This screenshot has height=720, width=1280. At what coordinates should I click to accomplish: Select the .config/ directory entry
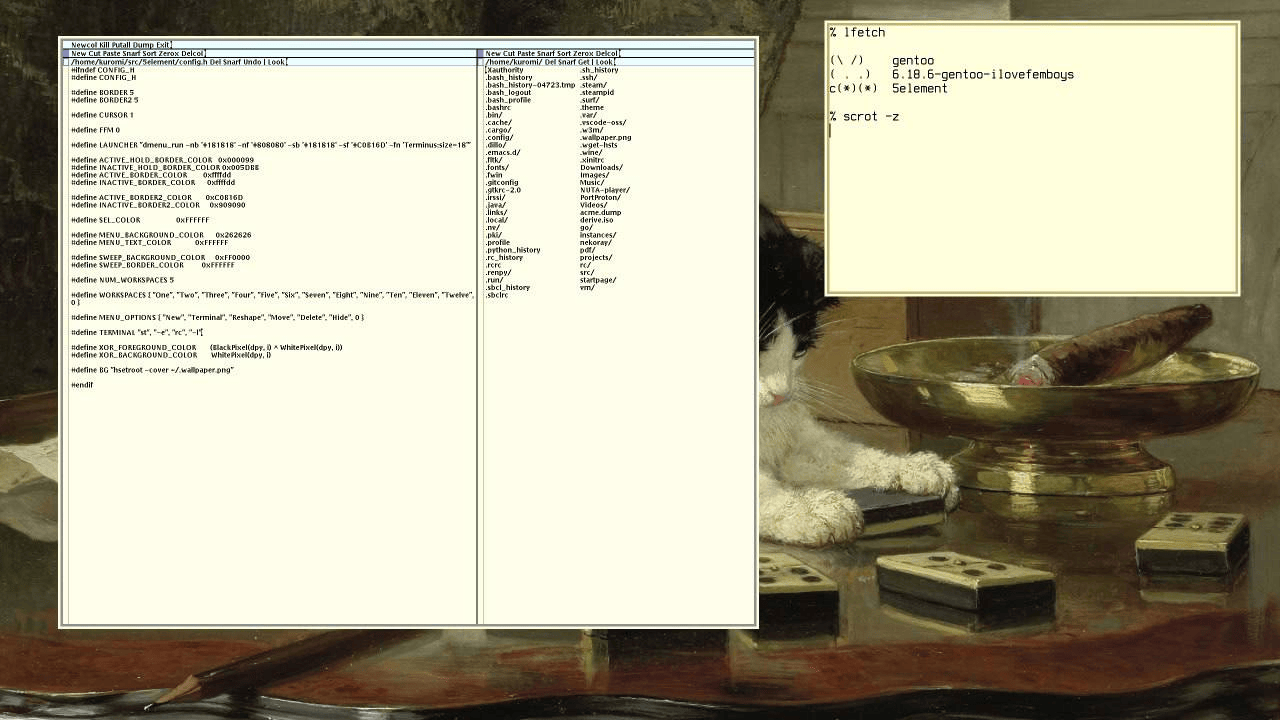(499, 138)
